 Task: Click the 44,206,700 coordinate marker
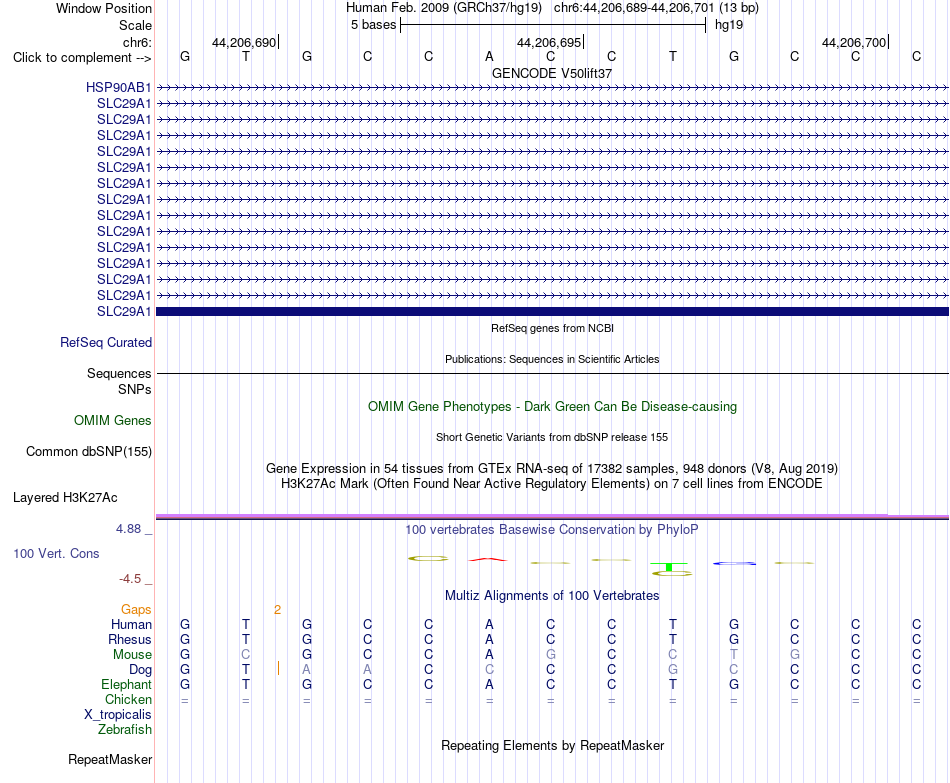click(x=854, y=42)
